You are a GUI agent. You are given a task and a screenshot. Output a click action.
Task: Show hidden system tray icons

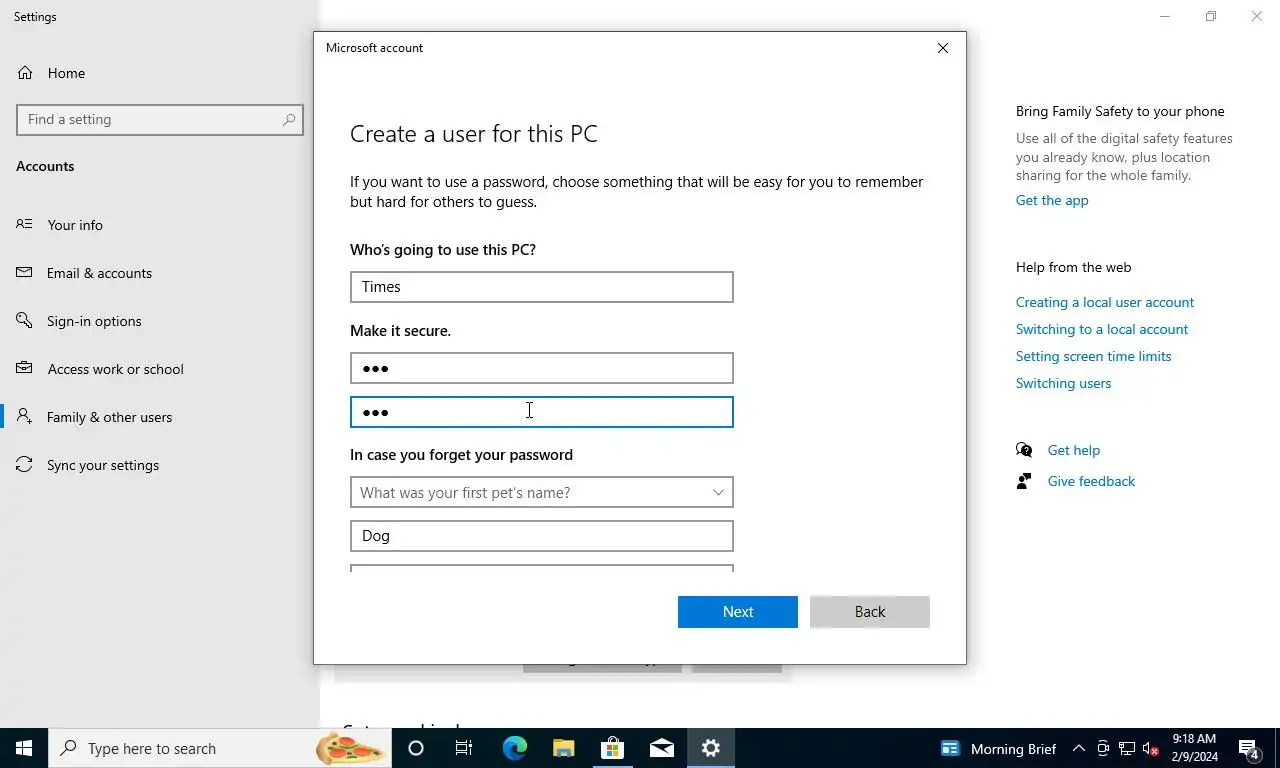[x=1078, y=748]
